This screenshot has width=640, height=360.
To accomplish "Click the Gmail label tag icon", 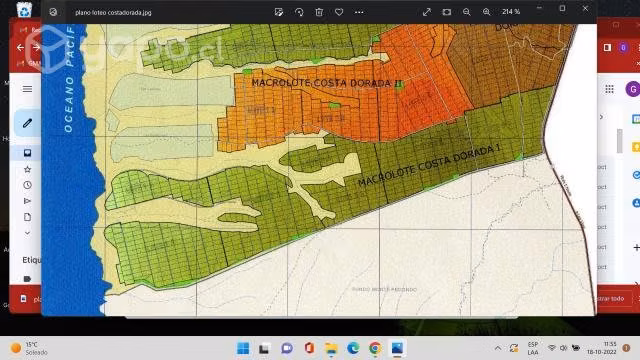I will tap(27, 279).
